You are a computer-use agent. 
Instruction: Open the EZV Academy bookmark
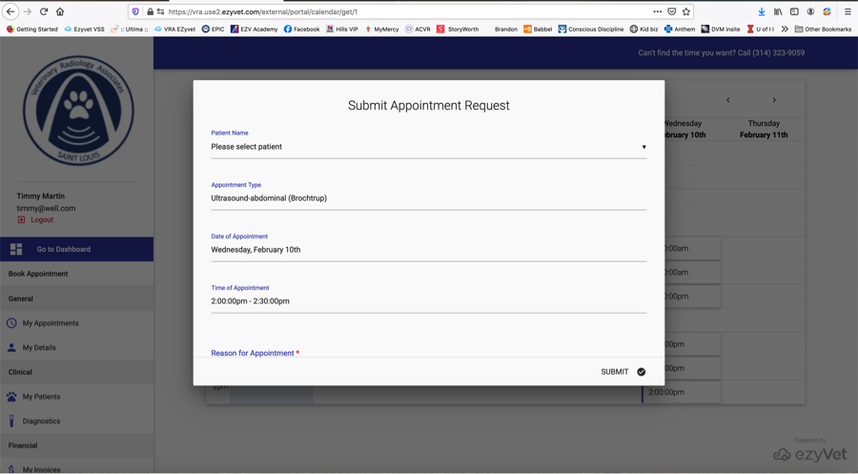tap(253, 29)
